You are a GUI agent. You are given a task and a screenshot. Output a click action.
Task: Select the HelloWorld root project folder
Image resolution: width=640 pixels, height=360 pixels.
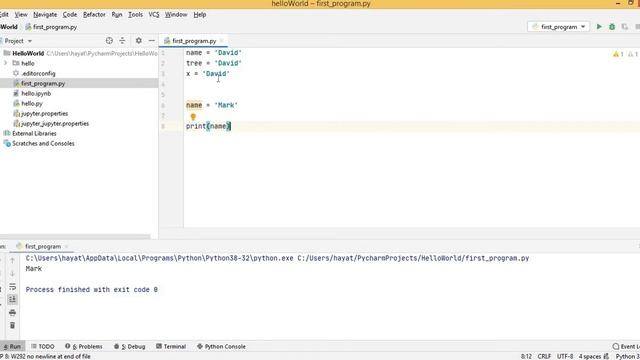28,53
